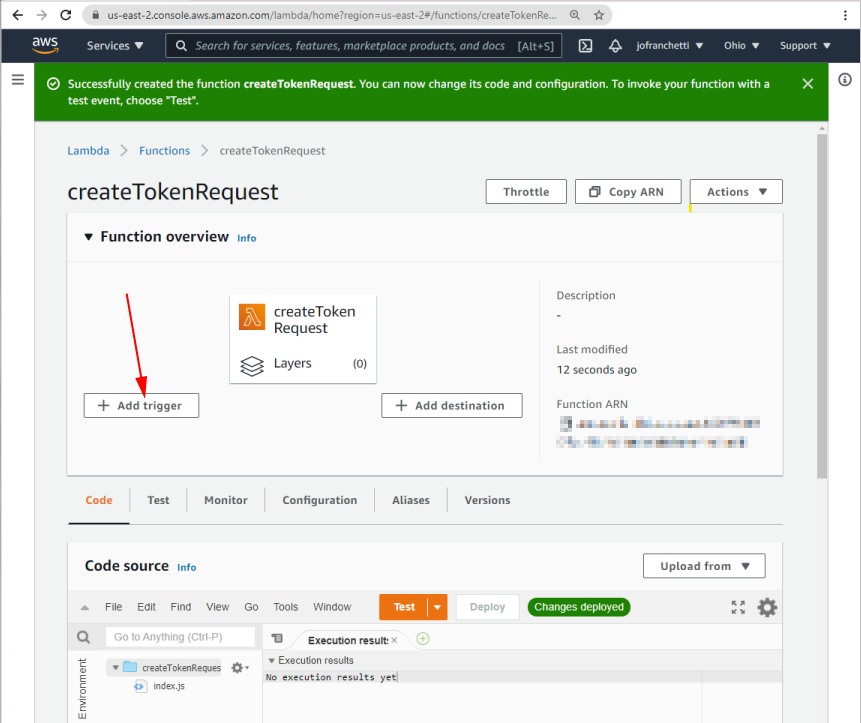Click the code editor settings gear icon
This screenshot has height=723, width=861.
765,606
